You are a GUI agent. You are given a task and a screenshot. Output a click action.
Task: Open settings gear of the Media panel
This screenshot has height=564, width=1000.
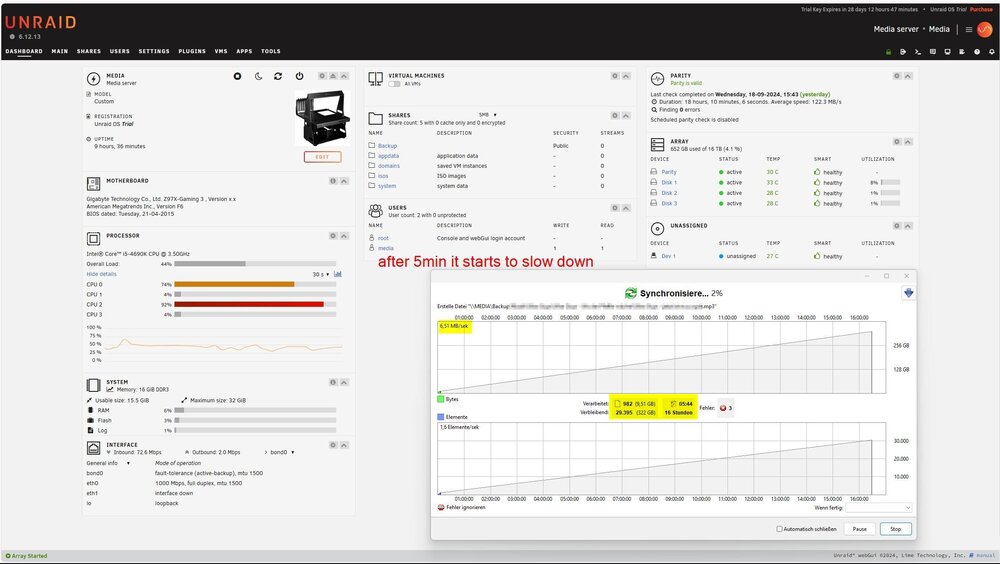pyautogui.click(x=322, y=76)
